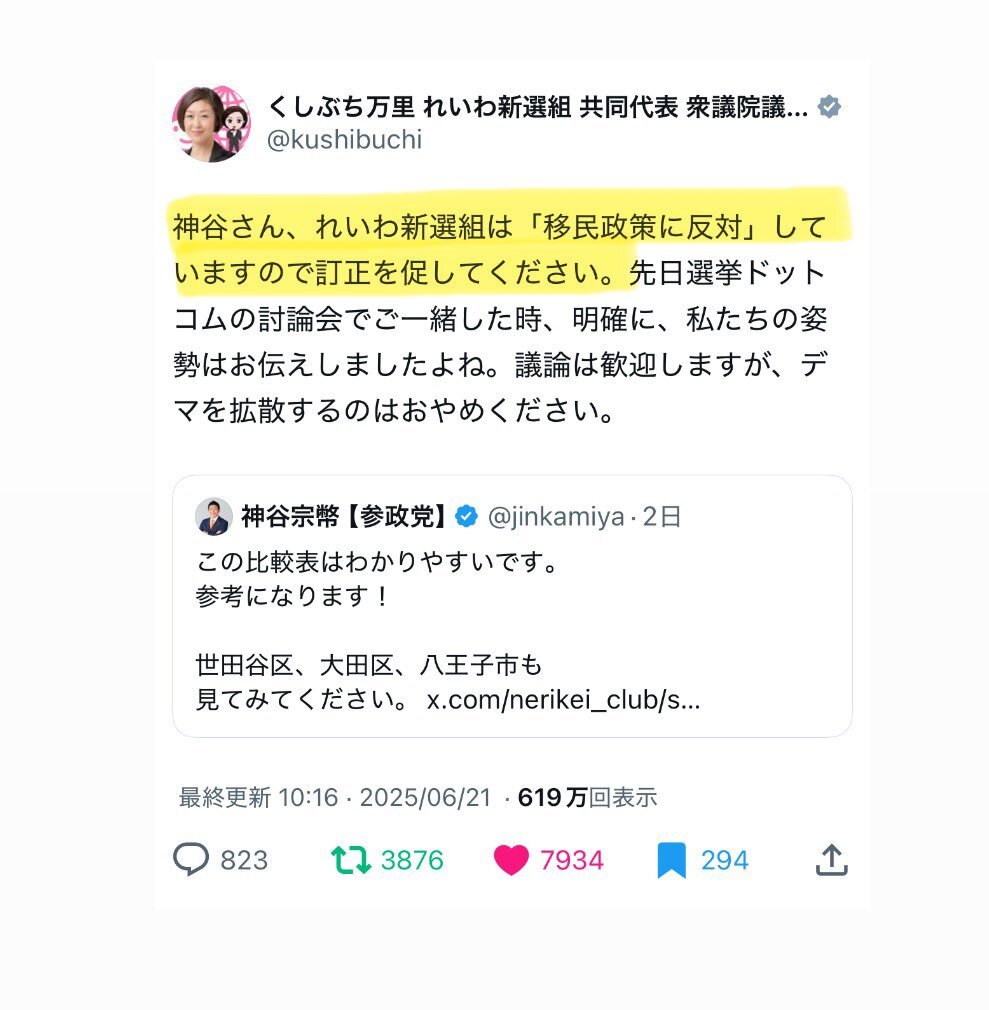989x1010 pixels.
Task: View the 7934 likes count
Action: pos(571,861)
